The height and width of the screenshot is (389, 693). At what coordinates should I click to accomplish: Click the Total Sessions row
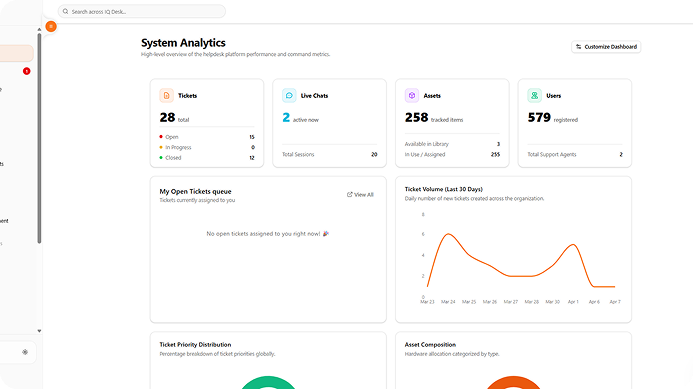point(330,154)
